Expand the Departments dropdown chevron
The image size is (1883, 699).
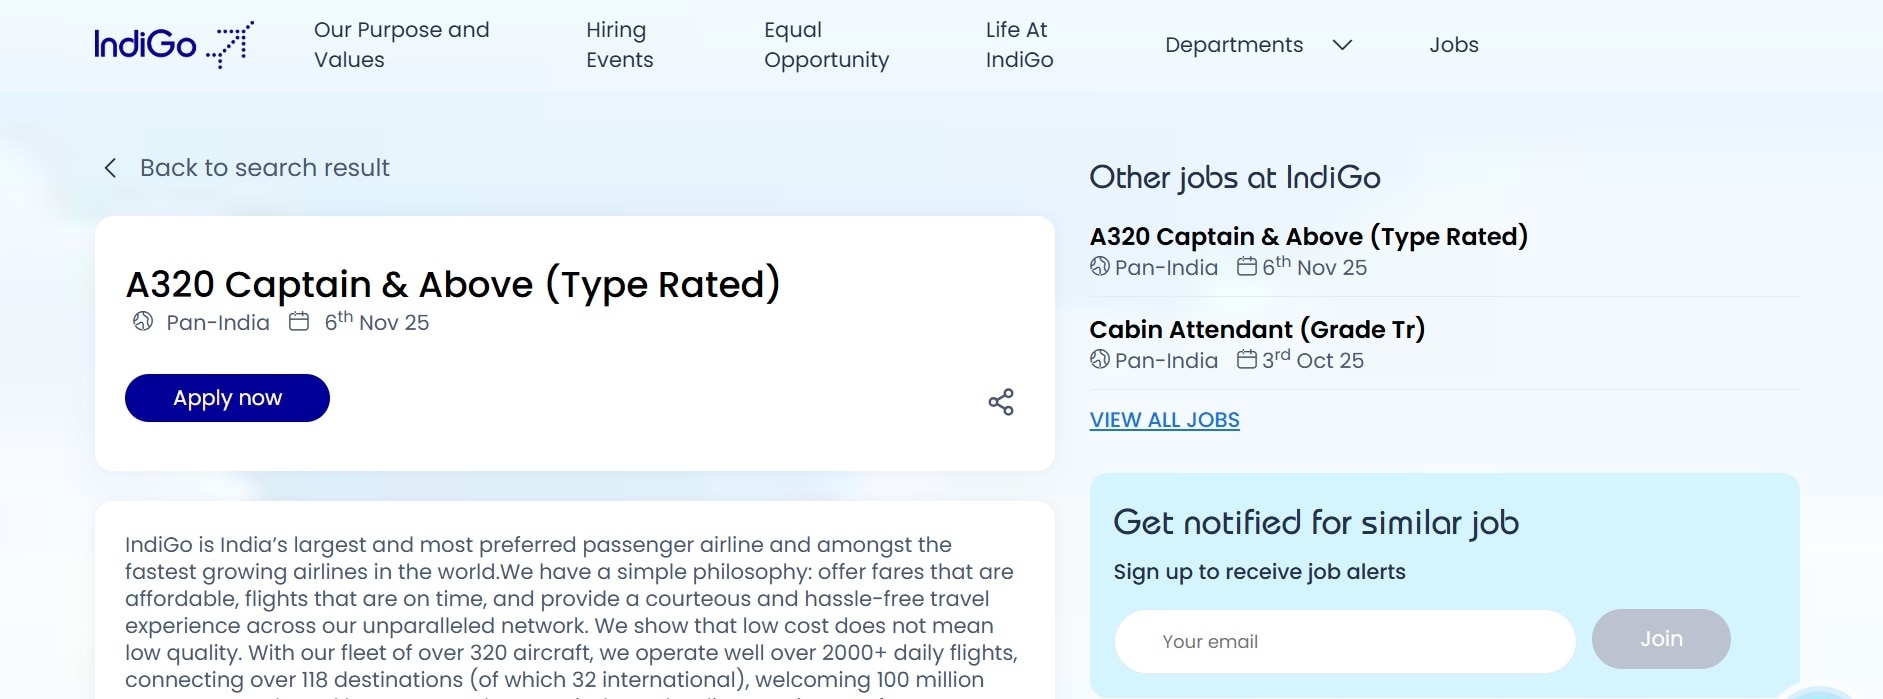click(1343, 45)
